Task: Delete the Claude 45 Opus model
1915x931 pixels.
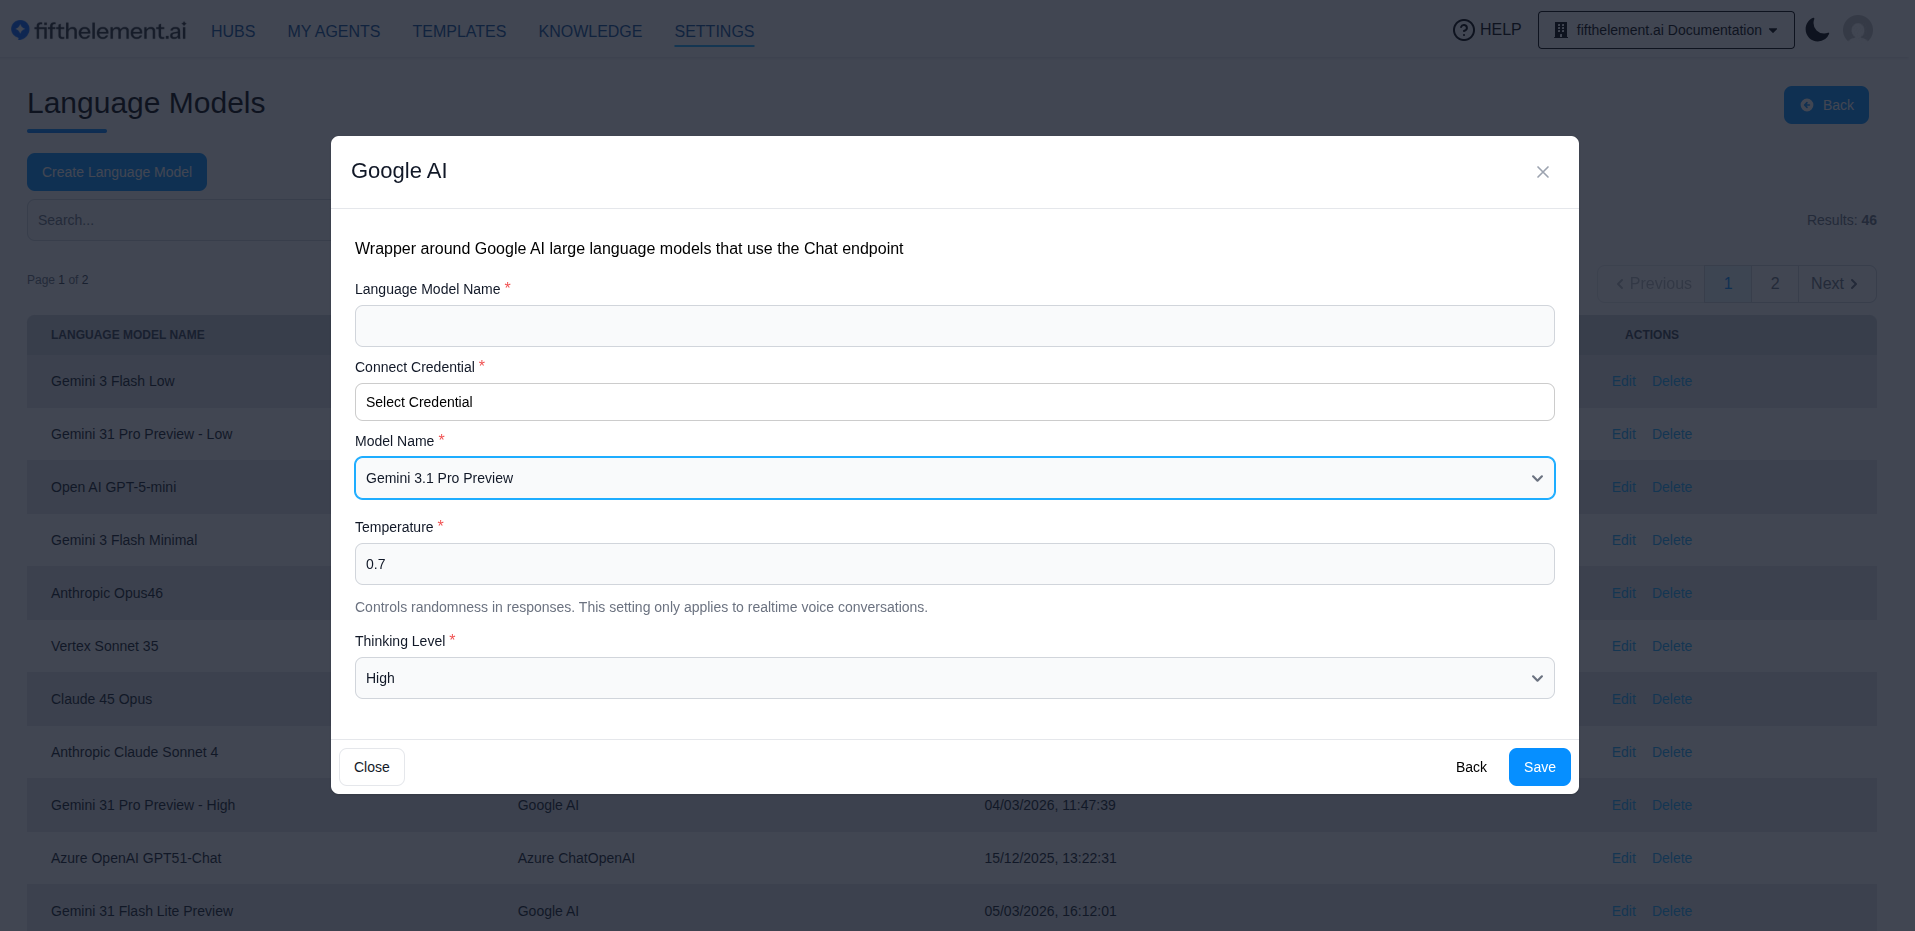Action: coord(1672,699)
